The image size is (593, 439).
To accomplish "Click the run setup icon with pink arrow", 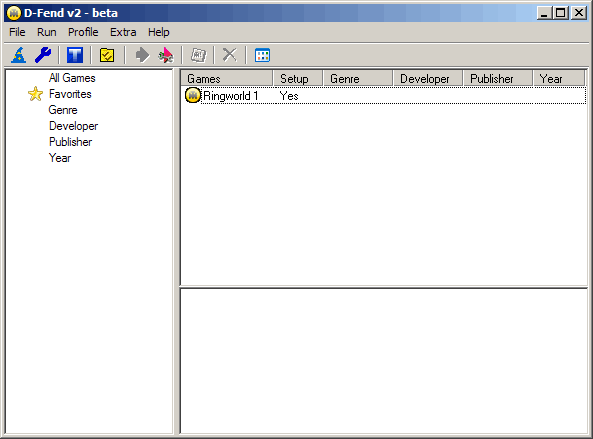I will pos(165,55).
